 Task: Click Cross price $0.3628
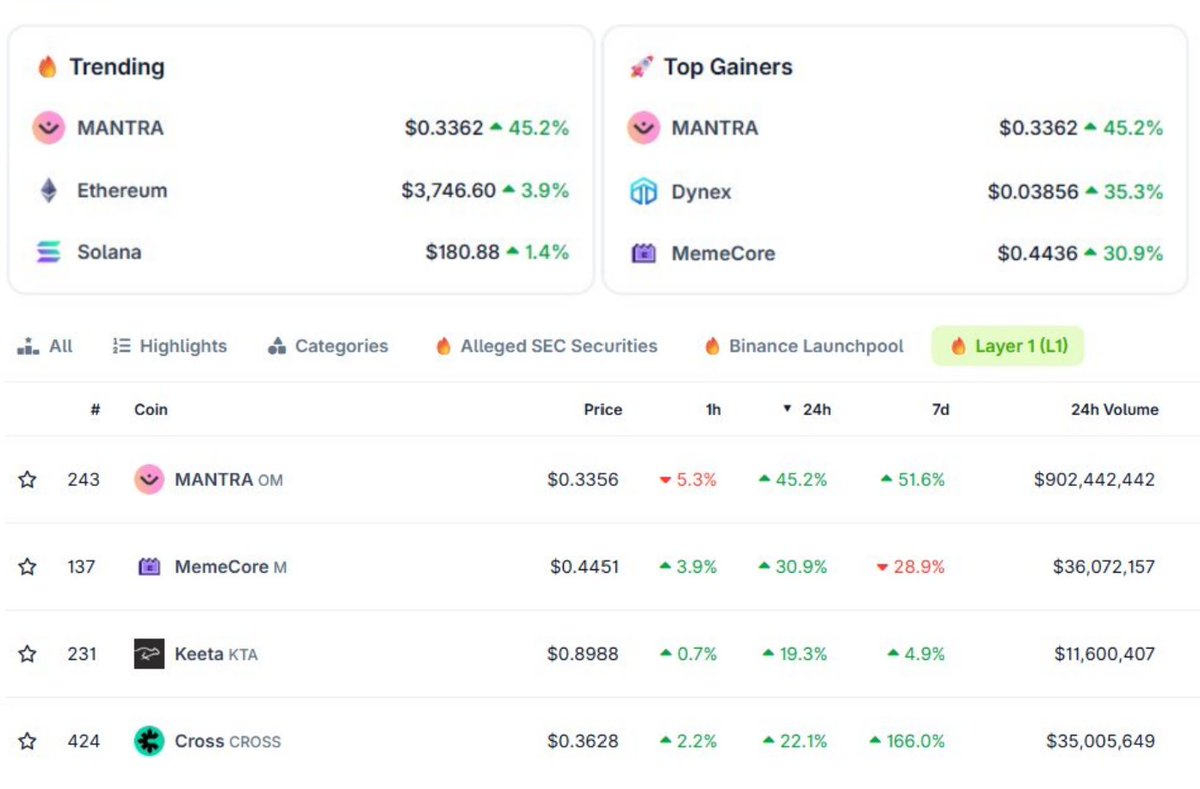tap(583, 741)
